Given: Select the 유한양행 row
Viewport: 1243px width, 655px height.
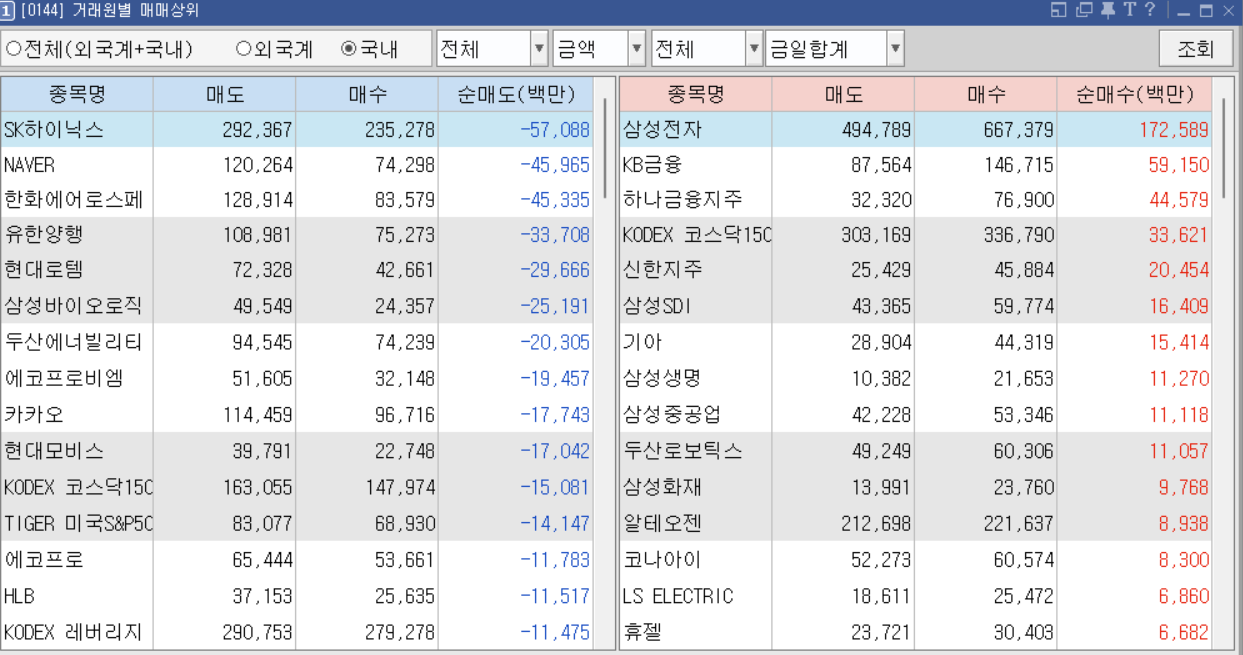Looking at the screenshot, I should pyautogui.click(x=296, y=235).
